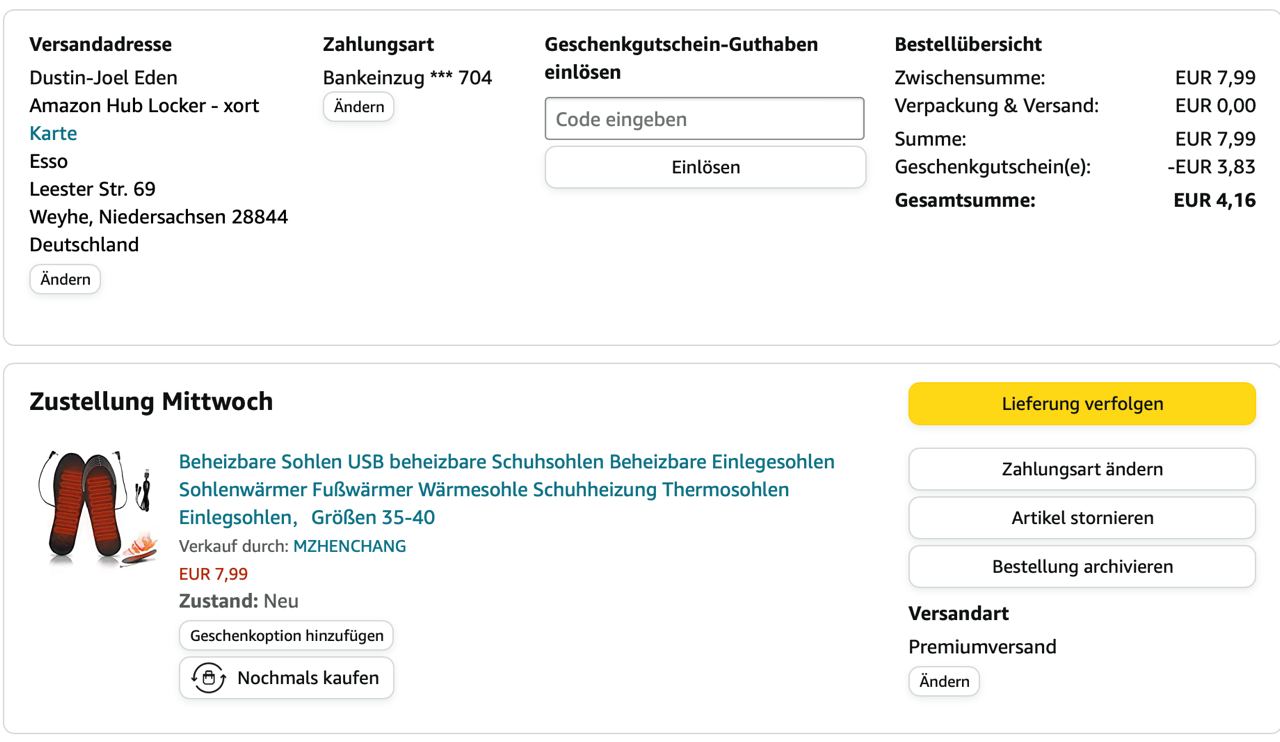The height and width of the screenshot is (742, 1280).
Task: Click the Bankeinzug *** 704 payment text
Action: 408,77
